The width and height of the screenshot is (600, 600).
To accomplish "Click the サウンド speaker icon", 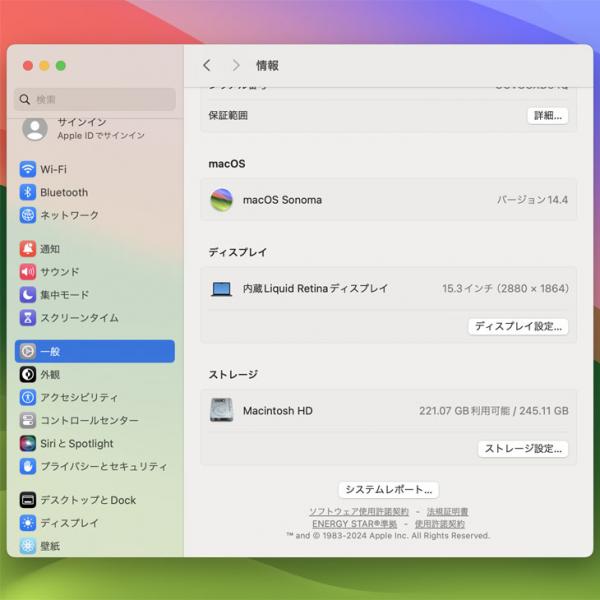I will [x=28, y=272].
